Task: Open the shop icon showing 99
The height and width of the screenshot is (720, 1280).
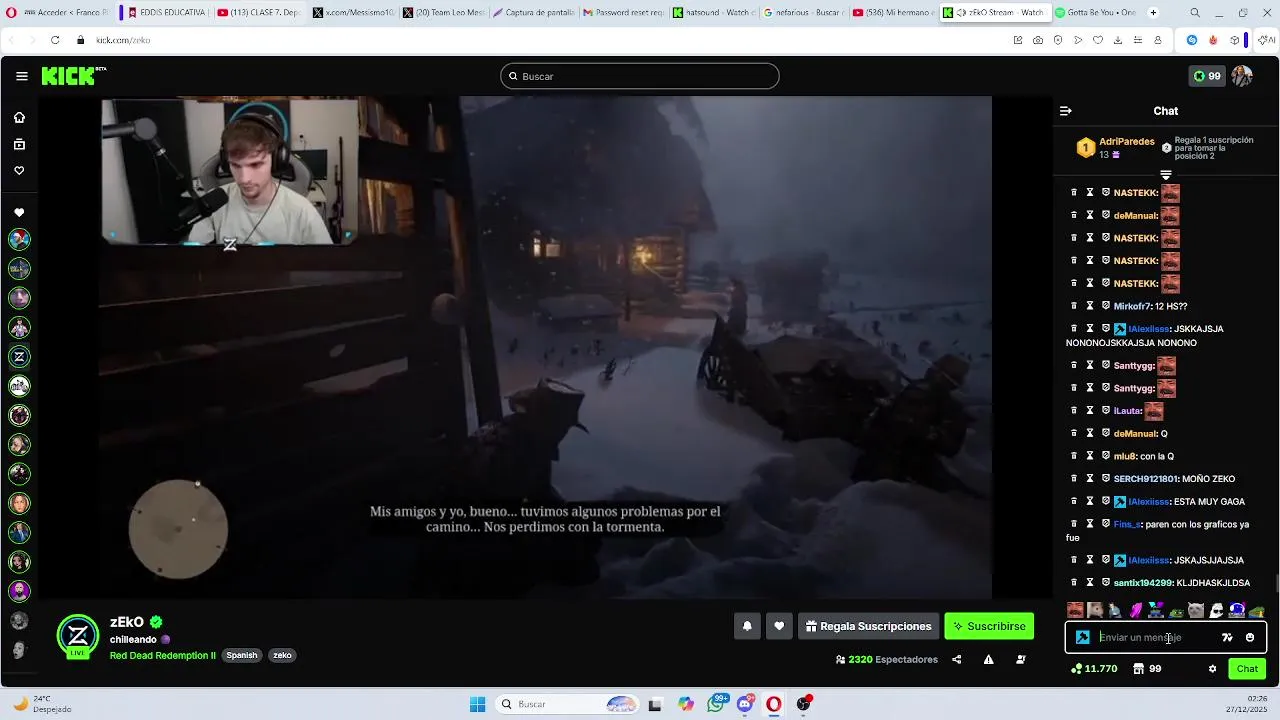Action: (1147, 669)
